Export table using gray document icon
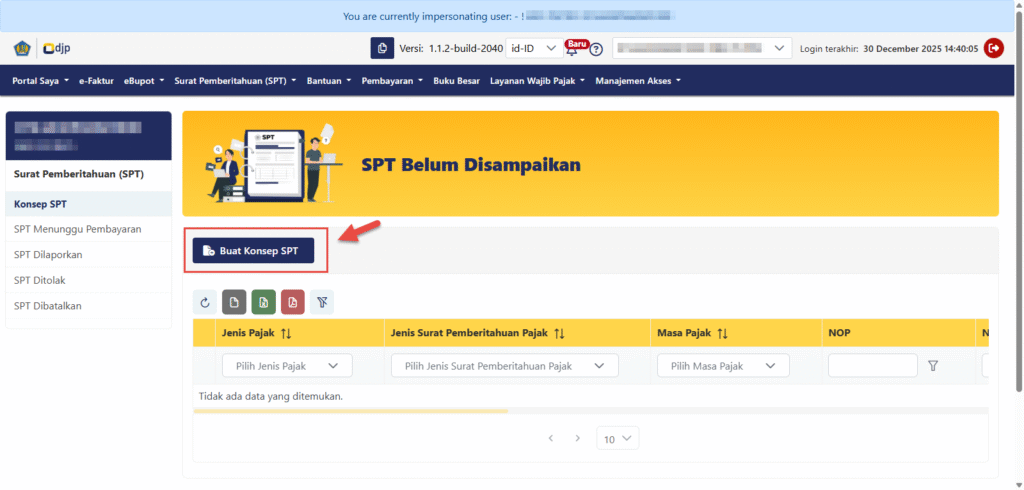Viewport: 1024px width, 490px height. click(234, 302)
